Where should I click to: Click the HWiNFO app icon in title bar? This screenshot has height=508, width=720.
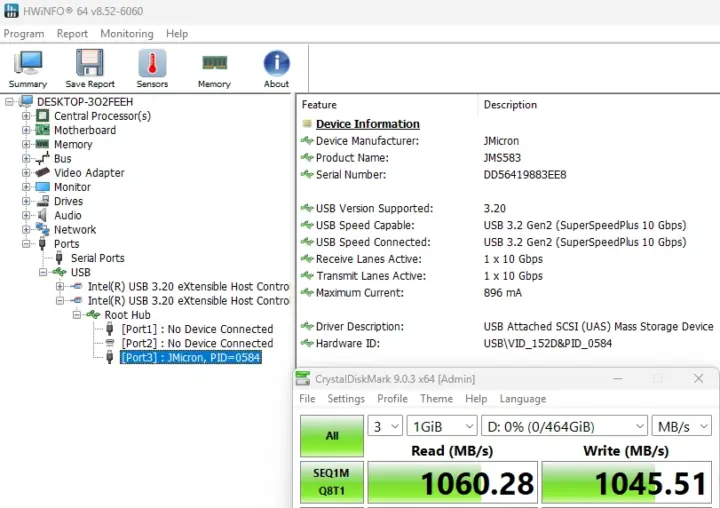pos(11,11)
